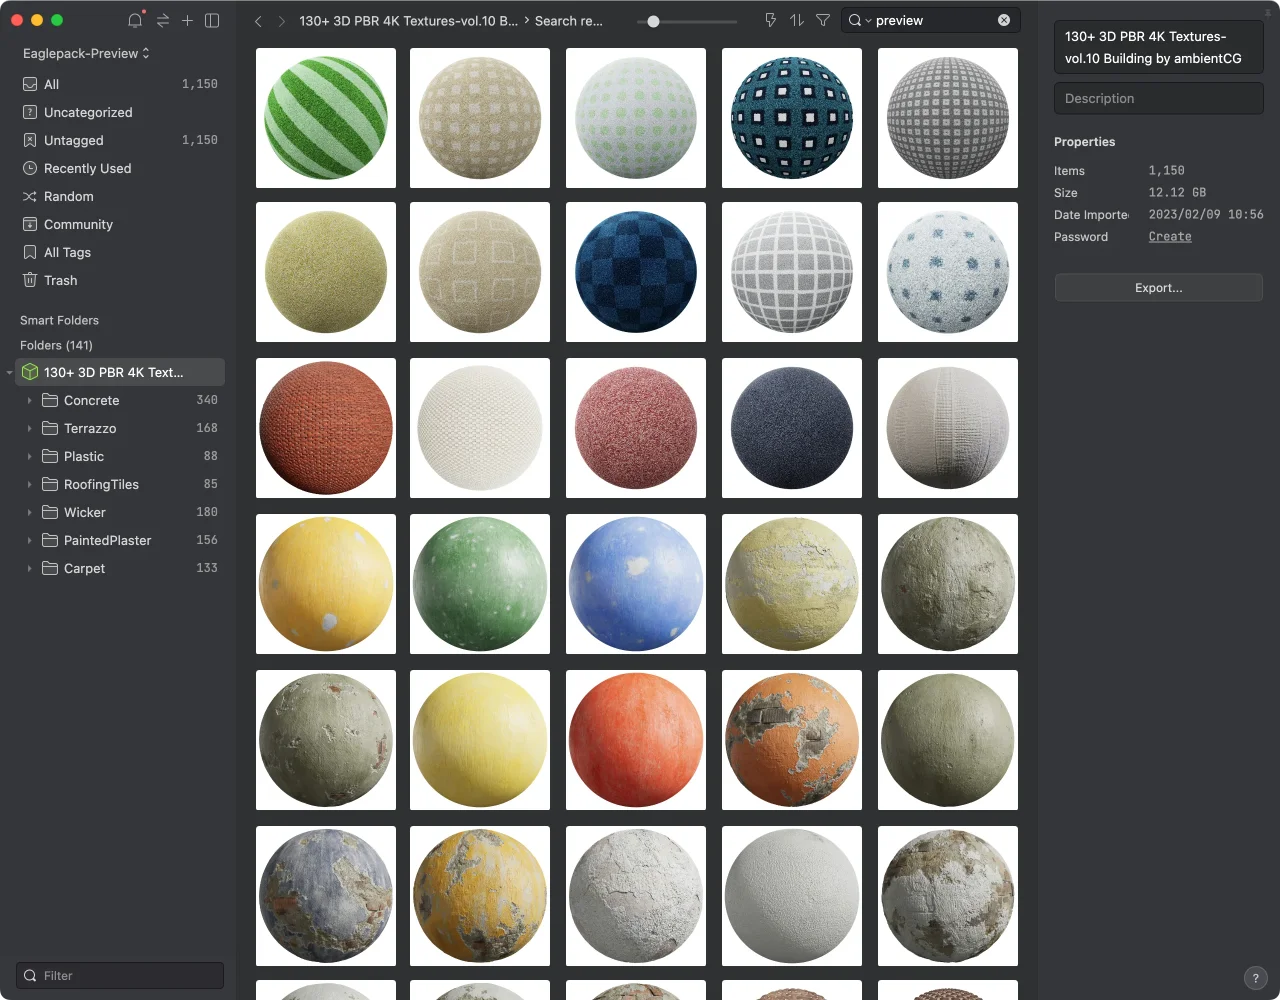The height and width of the screenshot is (1000, 1280).
Task: Select the 130+ 3D PBR 4K Text... folder
Action: 120,372
